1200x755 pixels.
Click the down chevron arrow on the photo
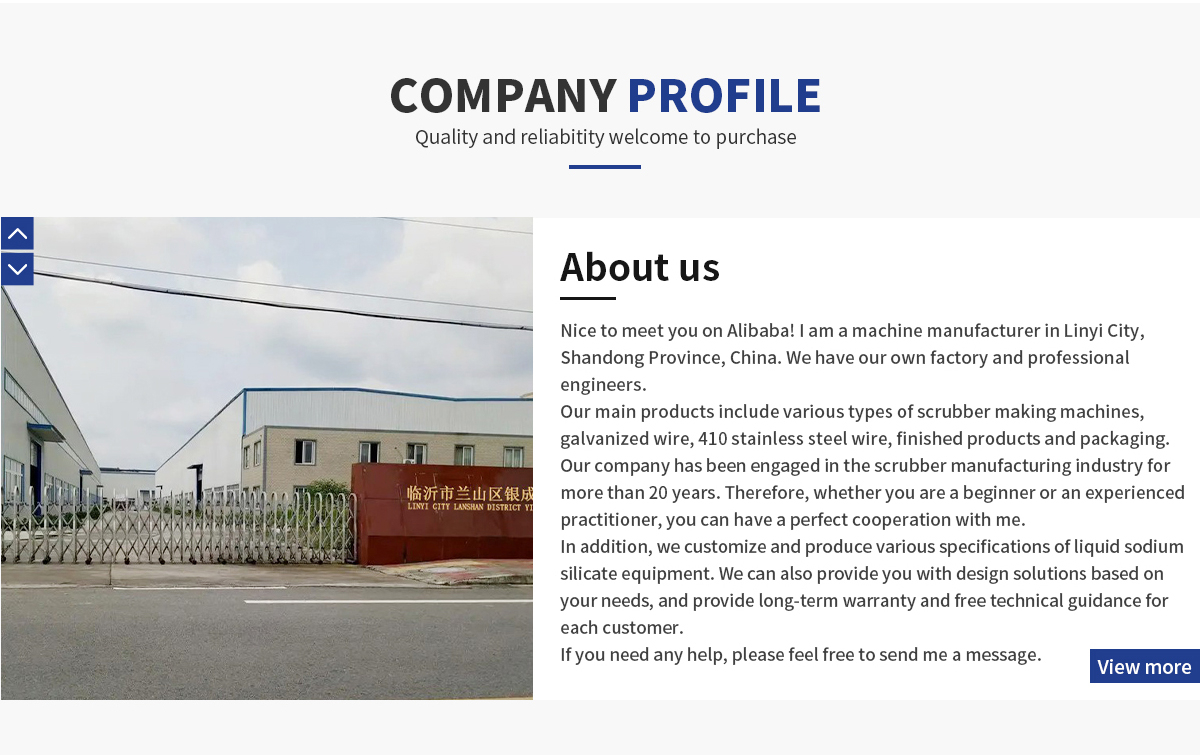click(x=17, y=269)
